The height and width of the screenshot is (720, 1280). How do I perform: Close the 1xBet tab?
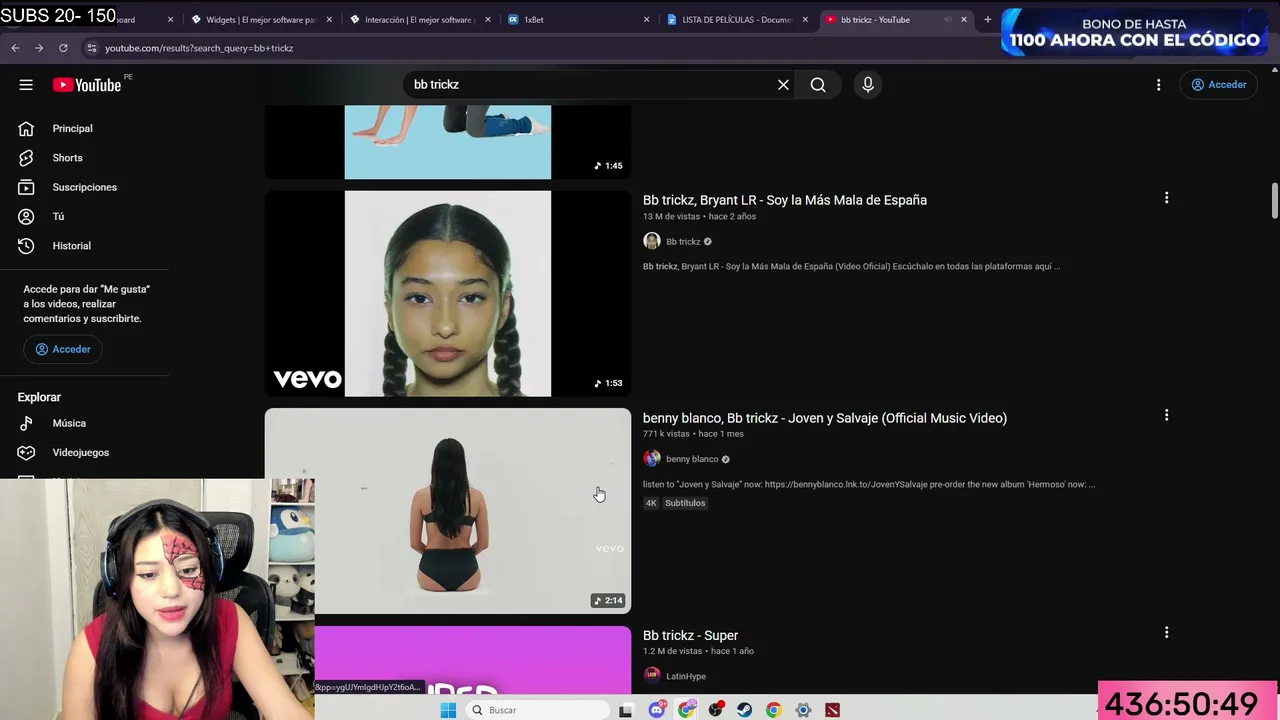646,19
